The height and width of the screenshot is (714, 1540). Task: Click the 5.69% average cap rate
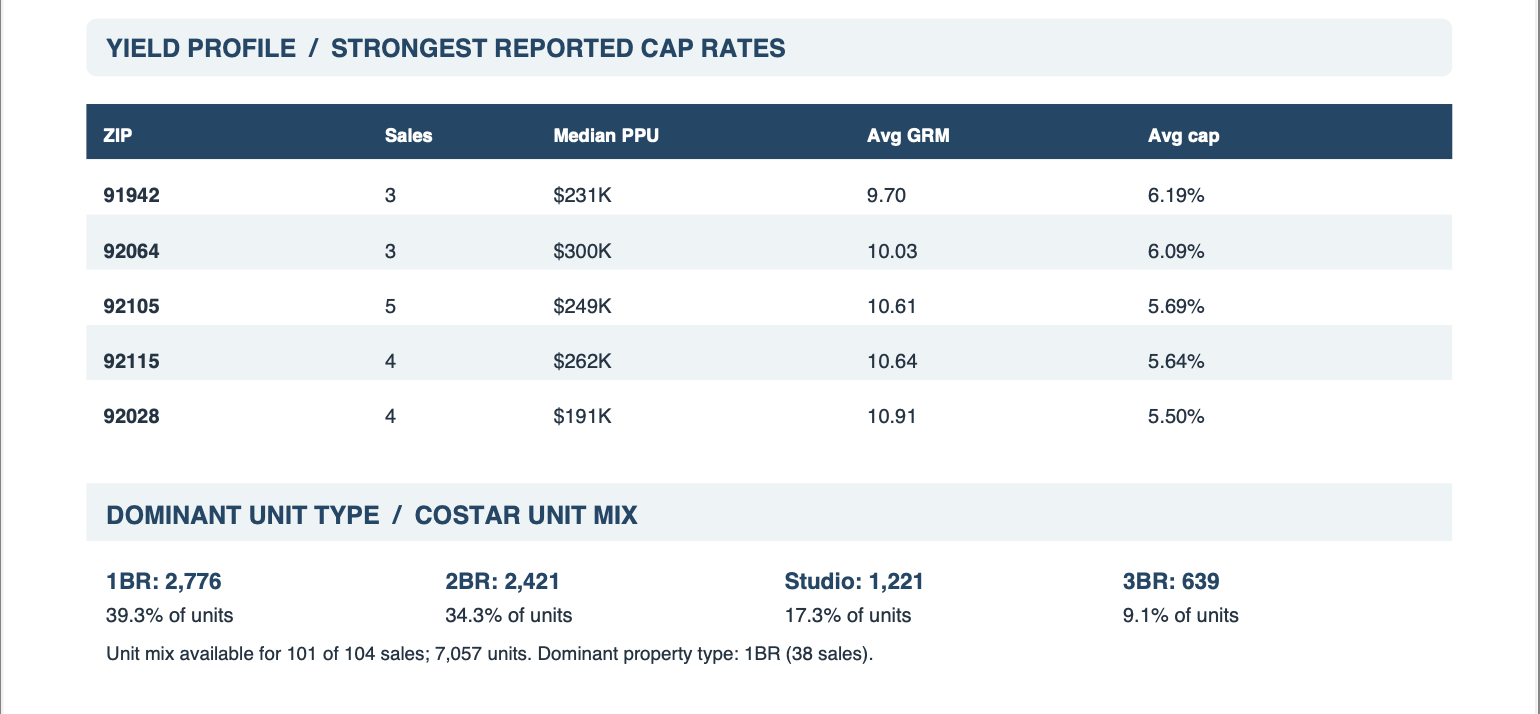(x=1176, y=307)
